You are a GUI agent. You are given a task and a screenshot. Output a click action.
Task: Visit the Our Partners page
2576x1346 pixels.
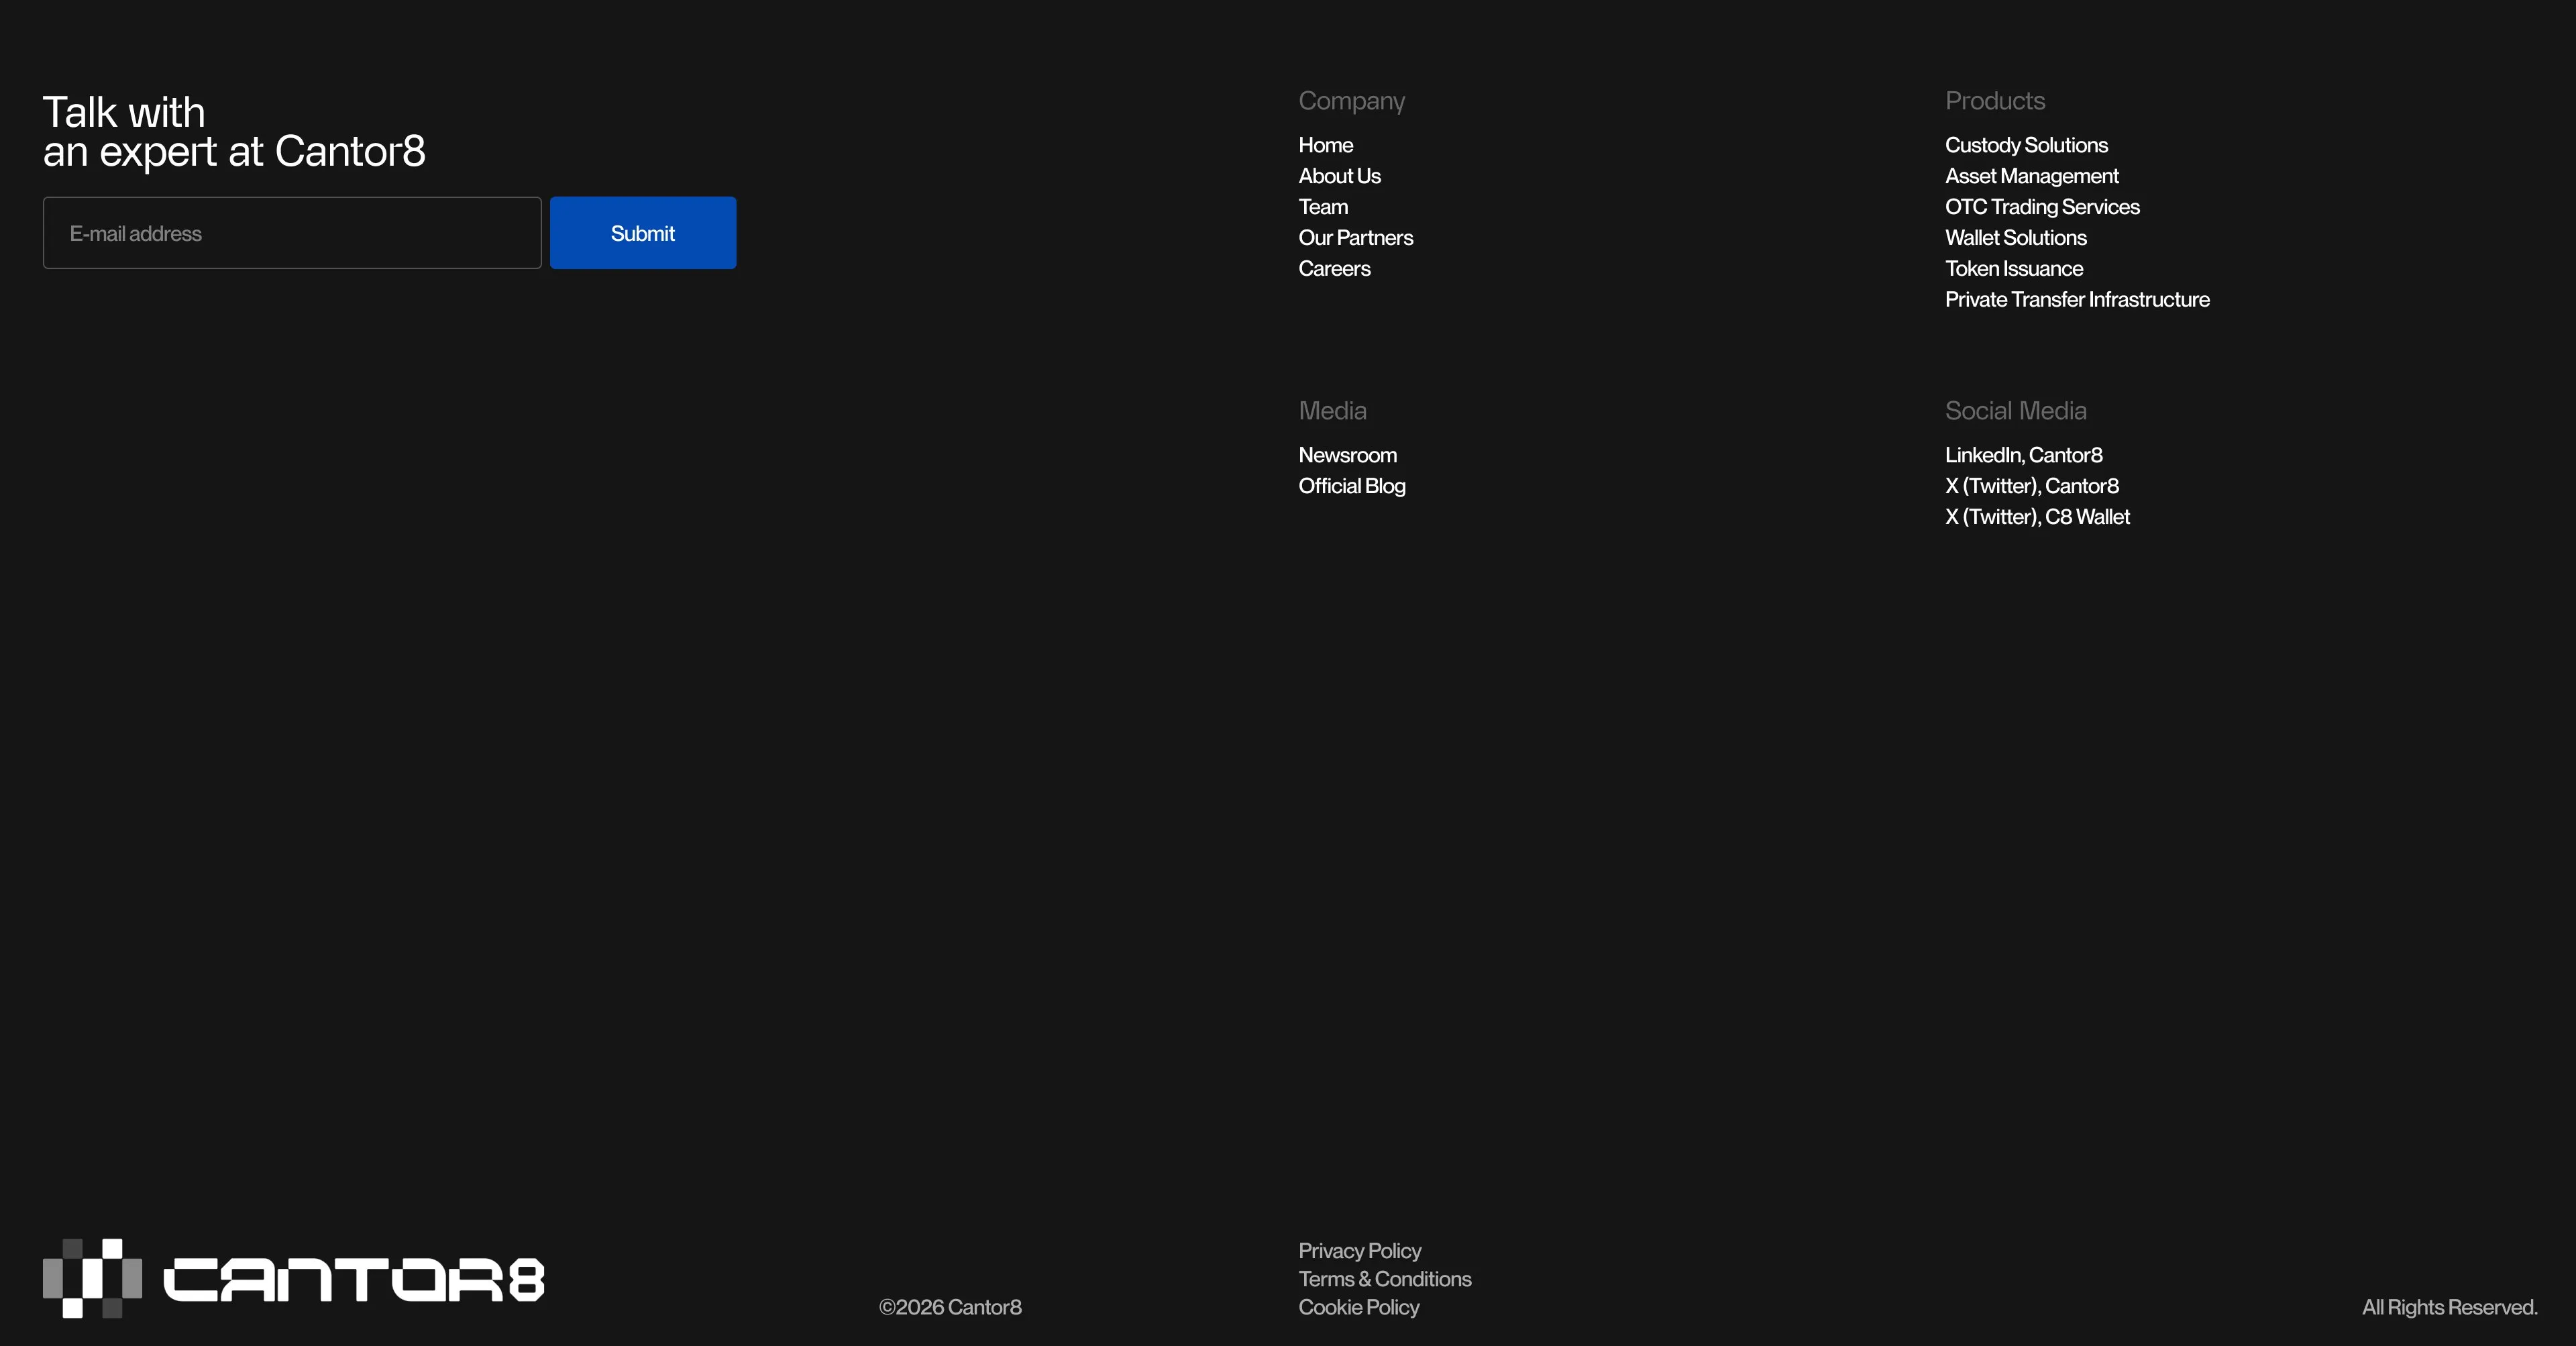[x=1355, y=238]
